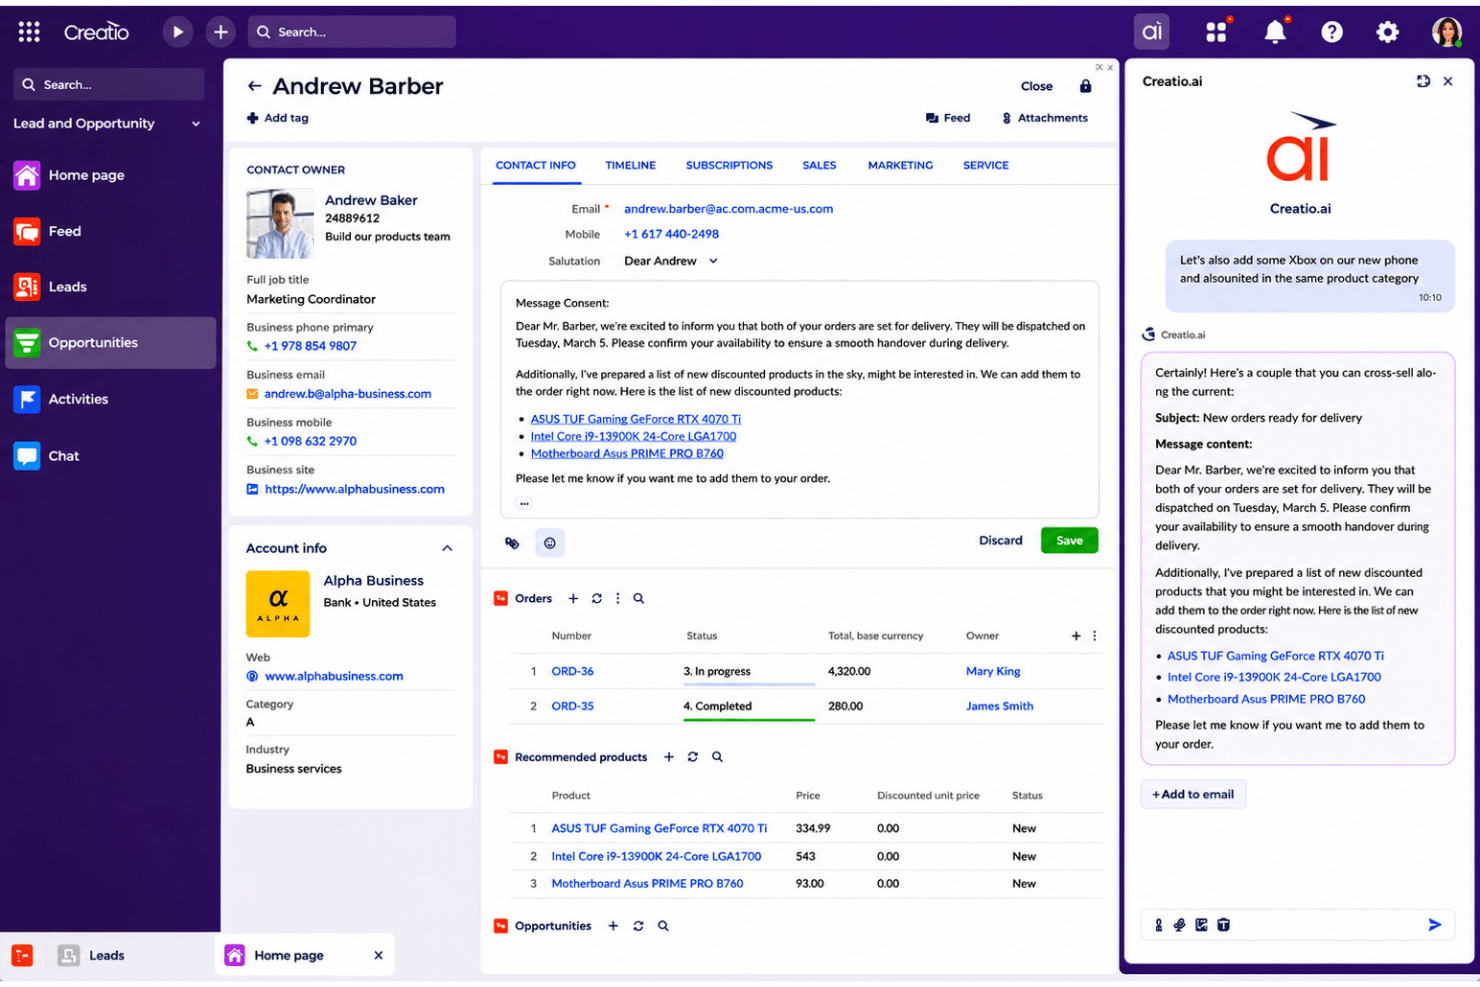Screen dimensions: 1480x987
Task: Open the app launcher grid icon
Action: coord(29,32)
